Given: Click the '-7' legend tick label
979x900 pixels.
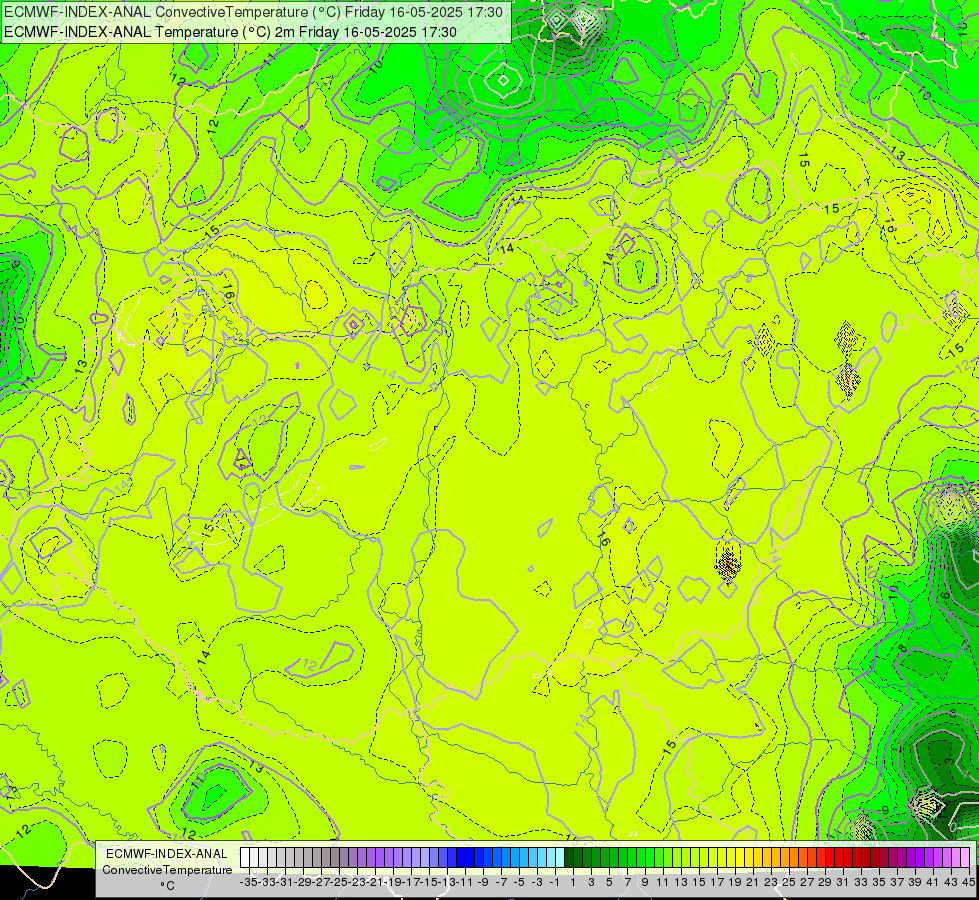Looking at the screenshot, I should 501,882.
